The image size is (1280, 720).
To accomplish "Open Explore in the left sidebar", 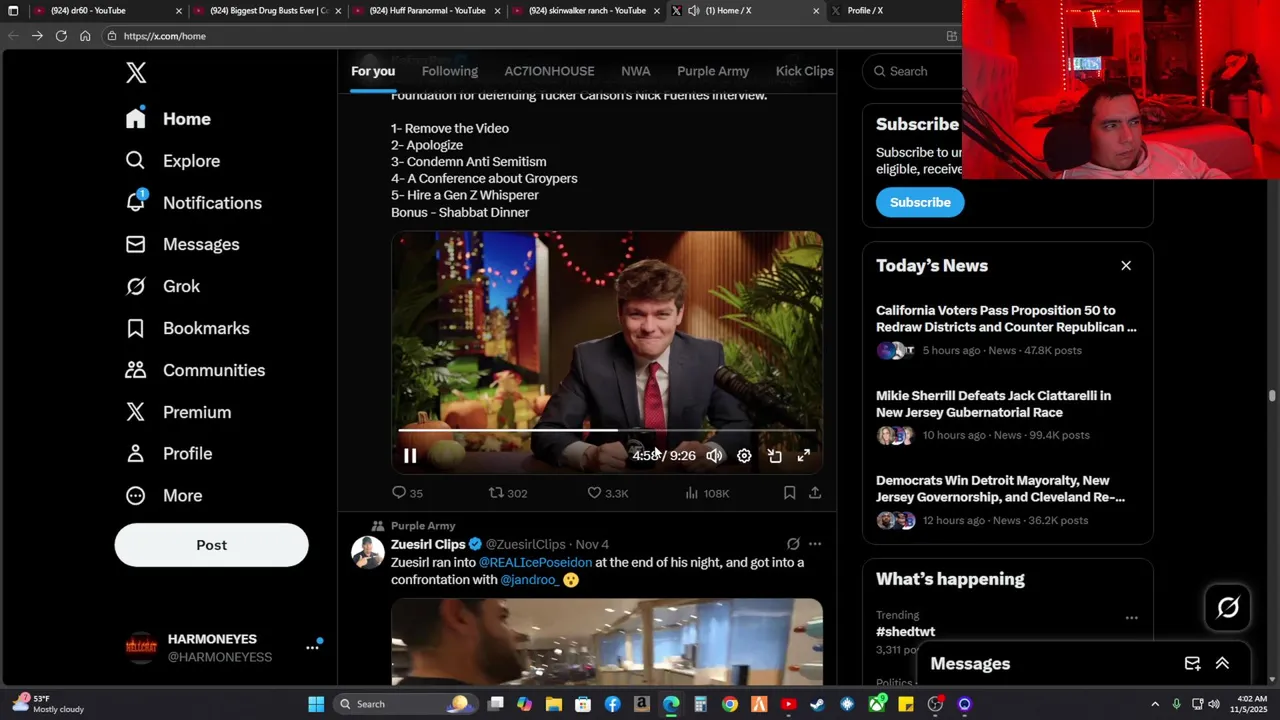I will tap(172, 161).
